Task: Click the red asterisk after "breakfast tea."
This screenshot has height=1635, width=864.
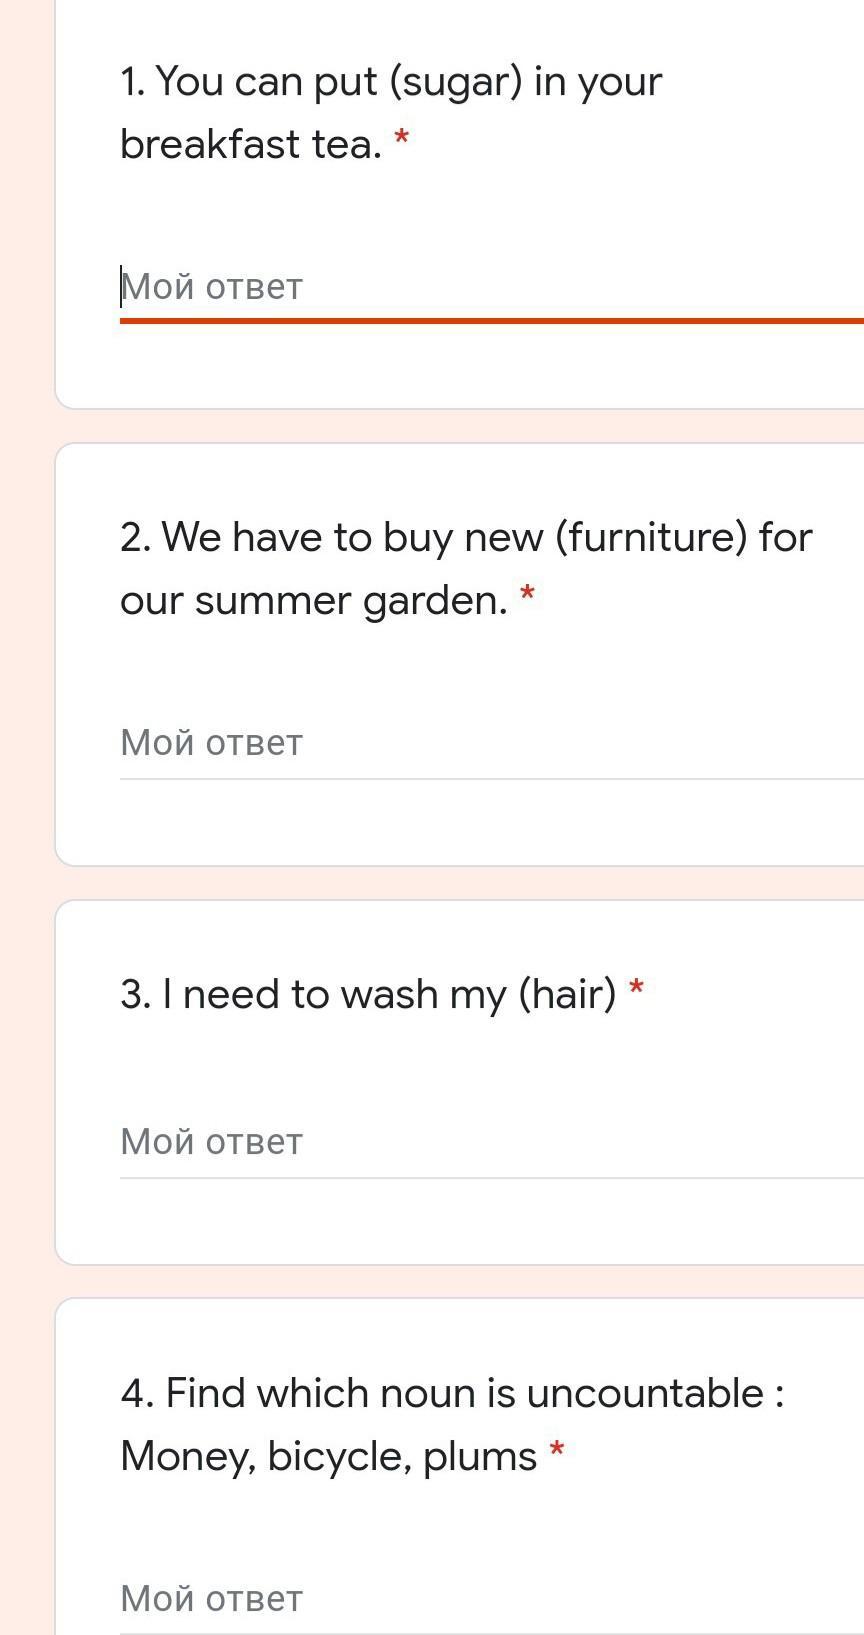Action: click(402, 138)
